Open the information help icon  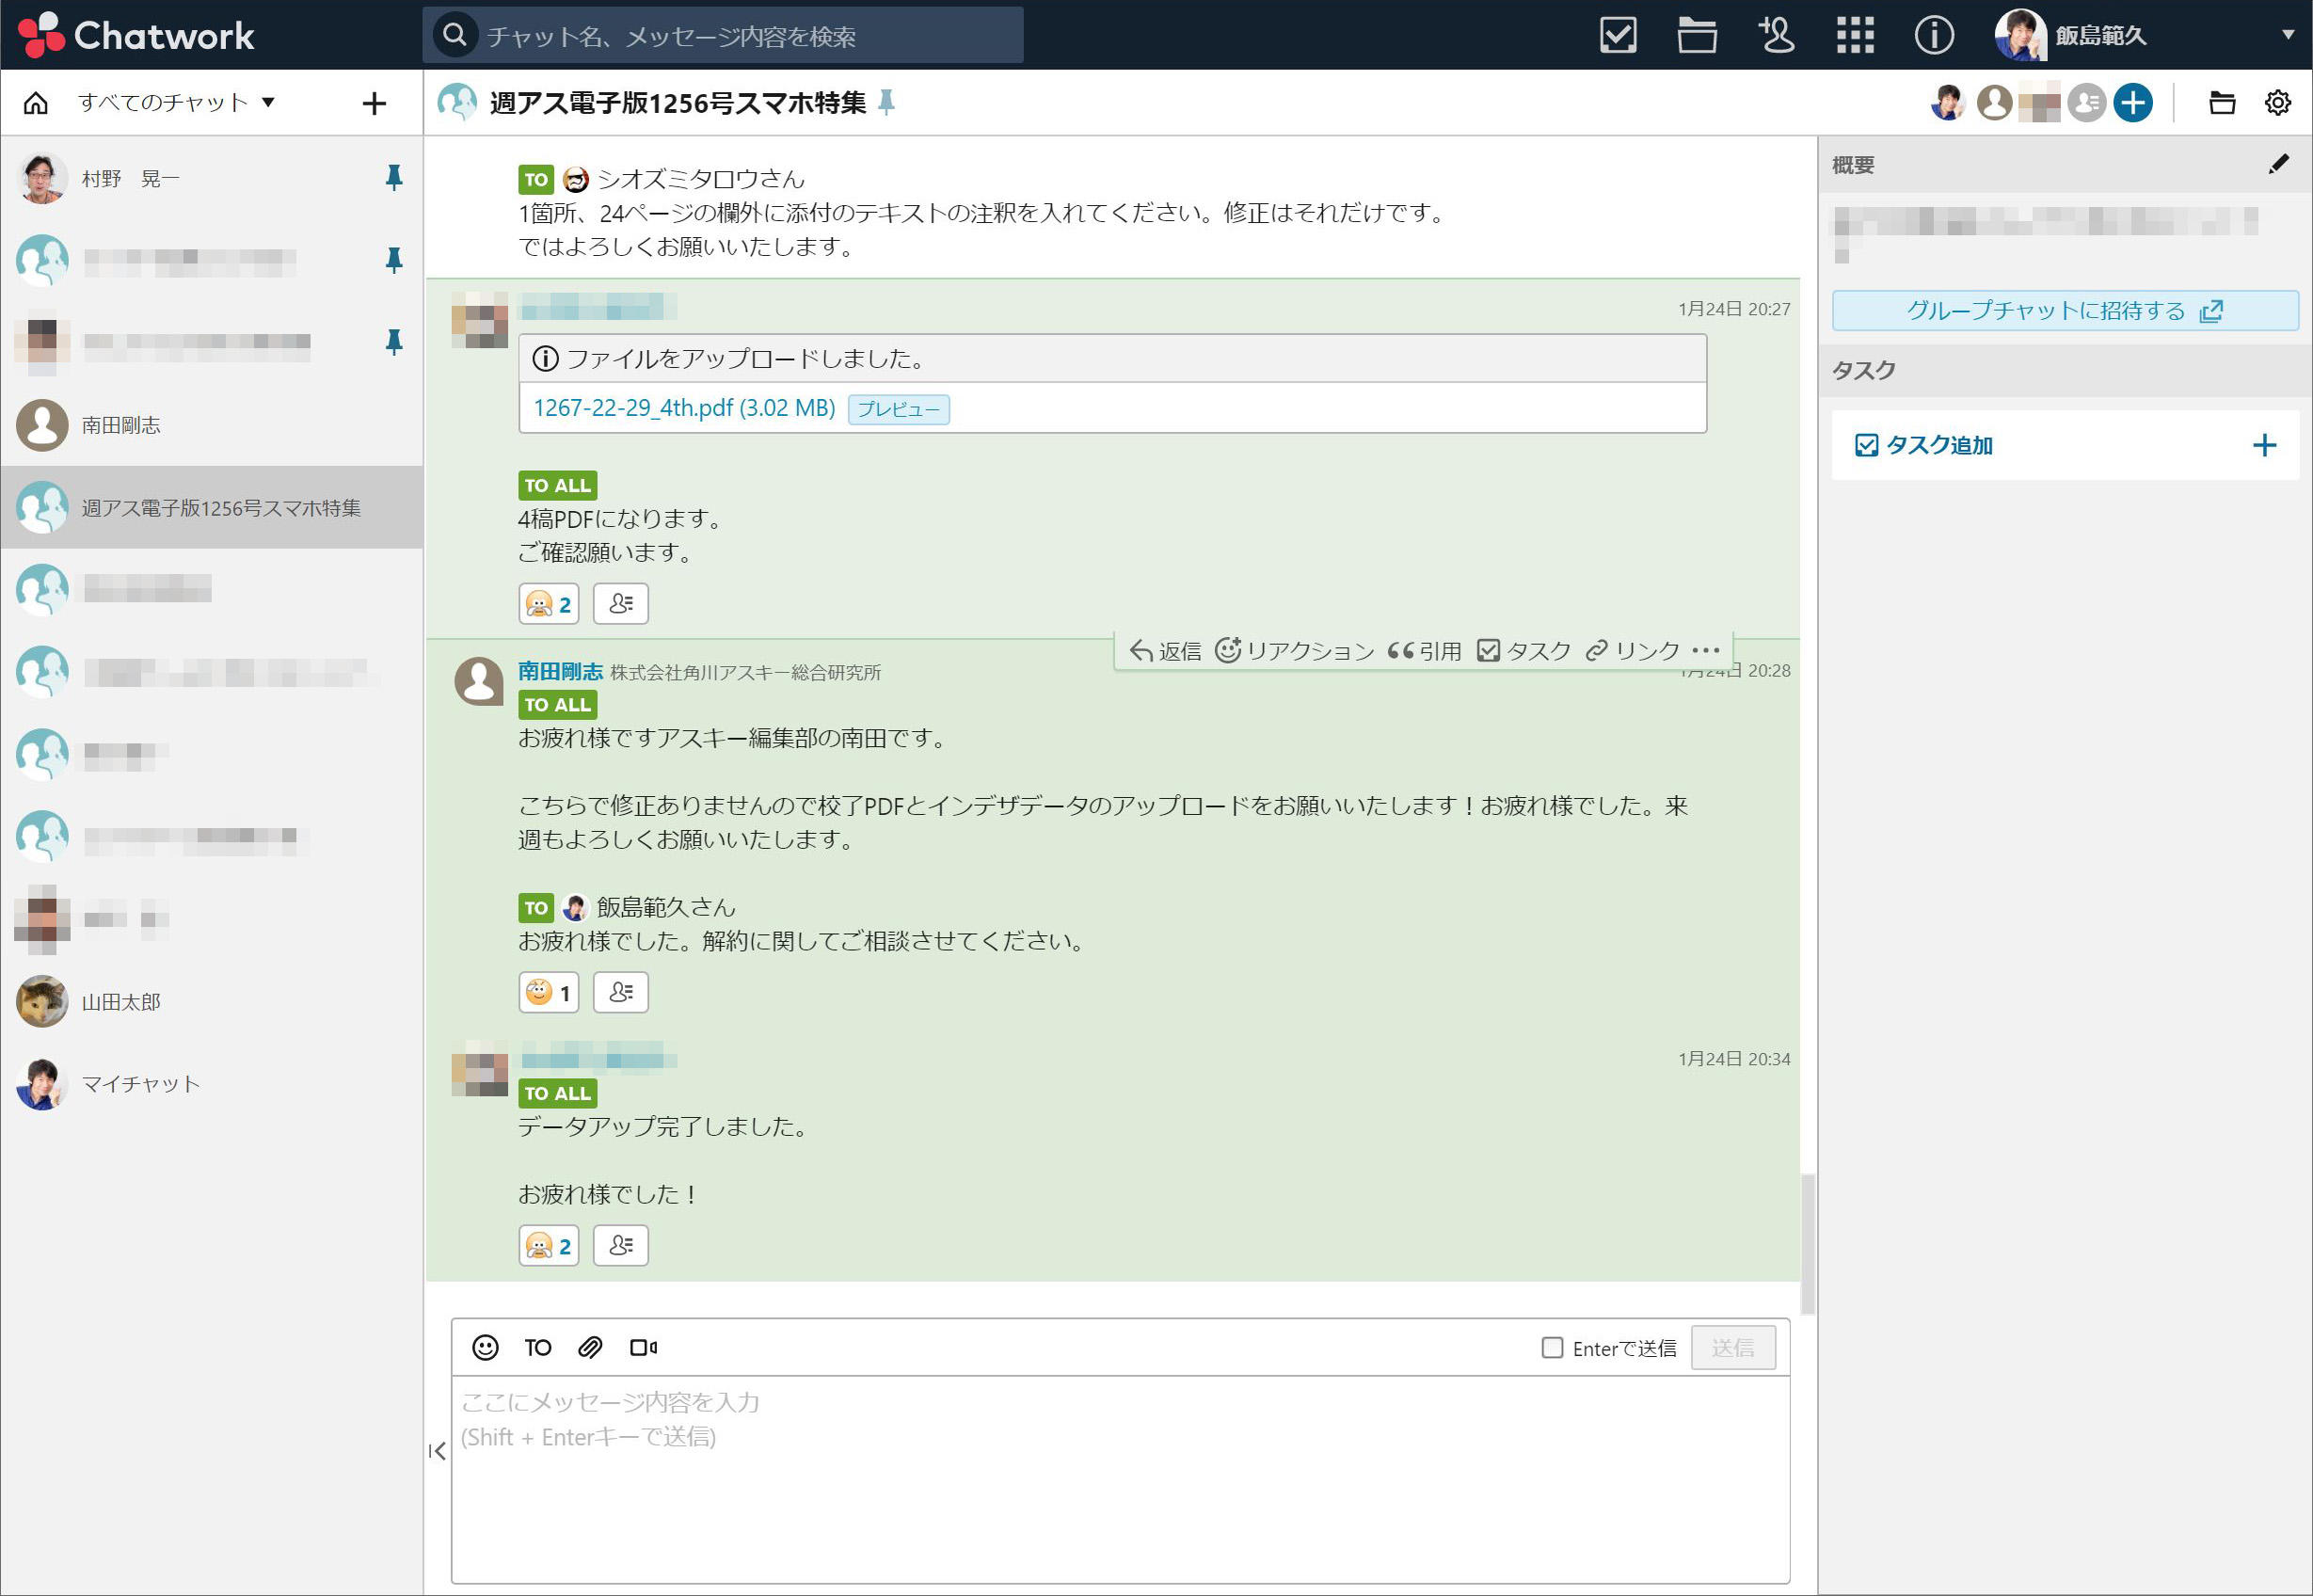click(1934, 35)
